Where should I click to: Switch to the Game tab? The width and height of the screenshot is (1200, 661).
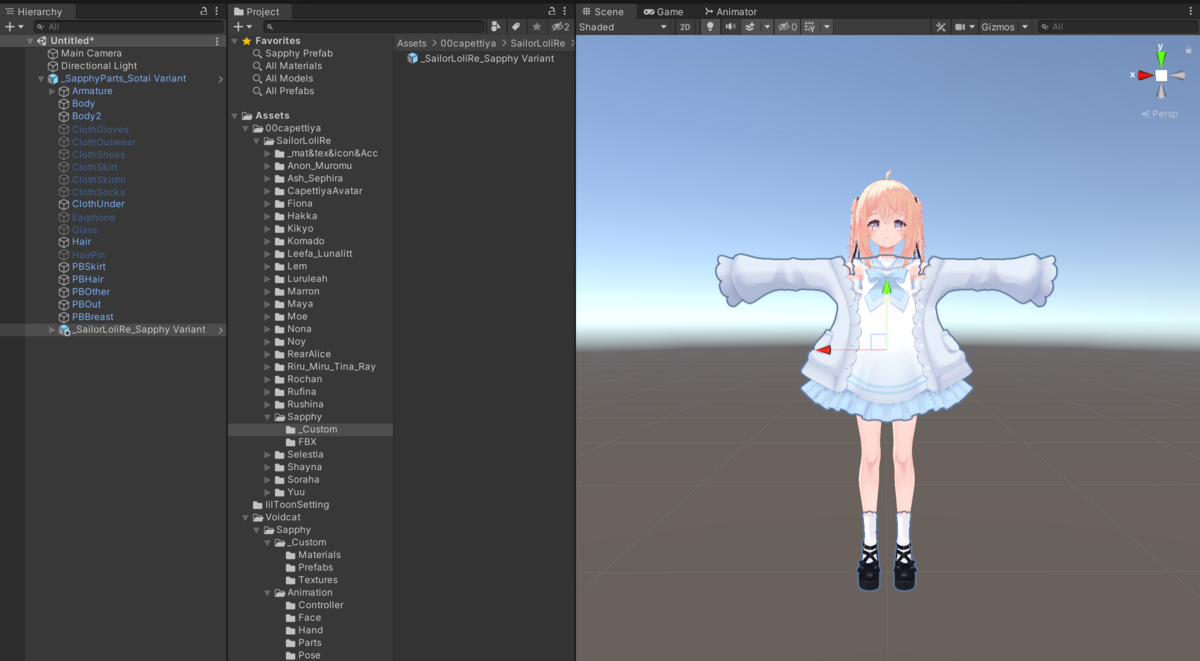(x=664, y=12)
